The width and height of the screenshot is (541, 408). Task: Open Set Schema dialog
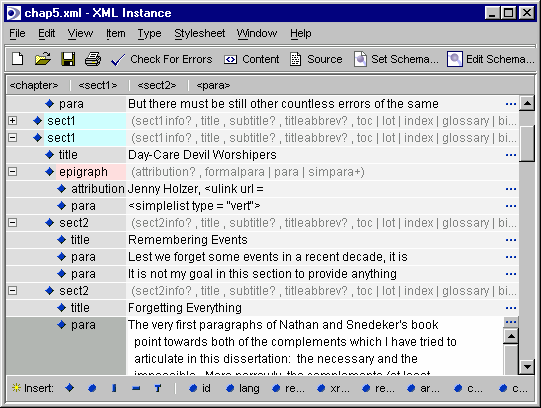(x=396, y=59)
